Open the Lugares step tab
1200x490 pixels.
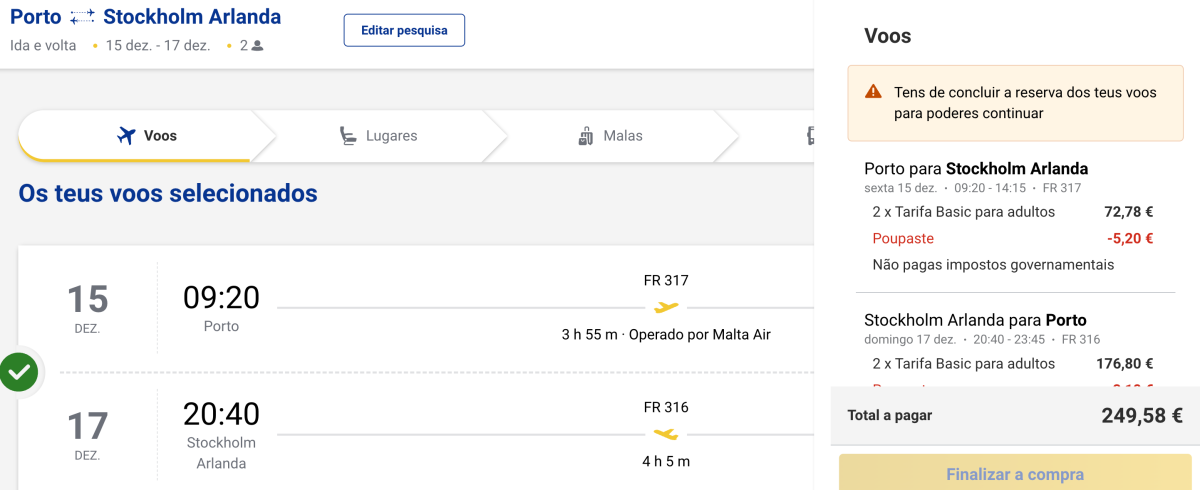(x=378, y=136)
